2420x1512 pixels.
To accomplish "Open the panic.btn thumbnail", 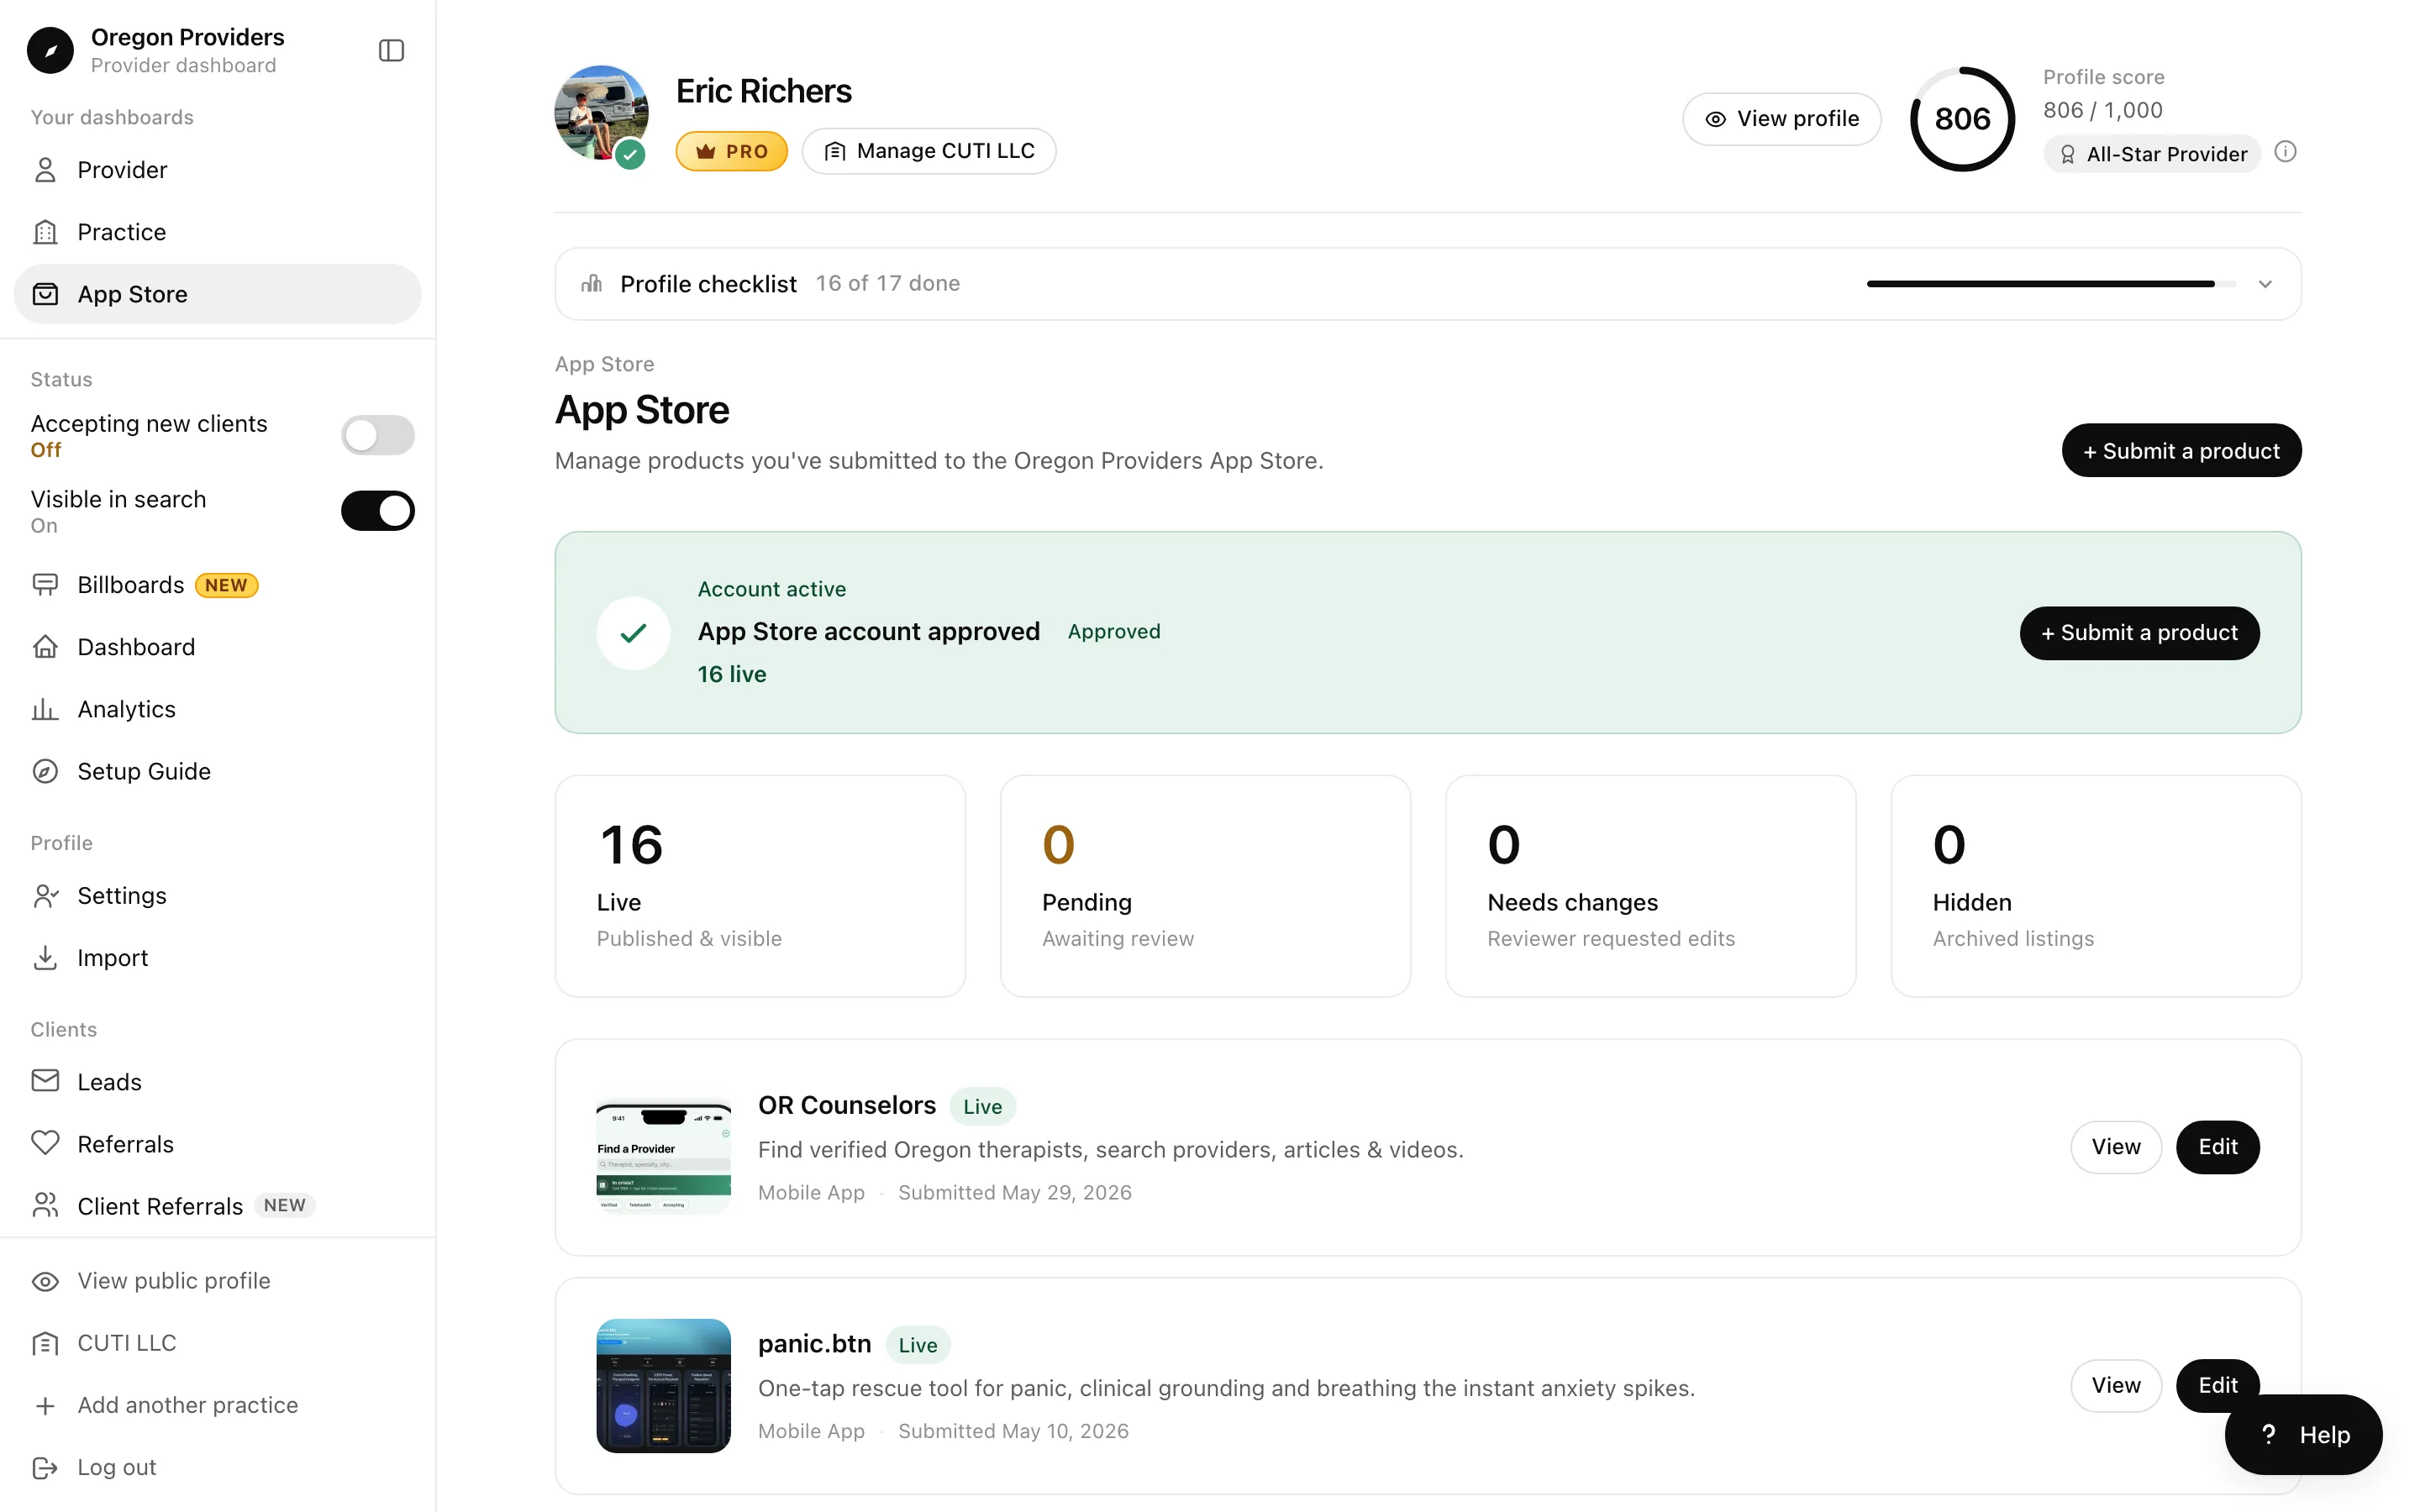I will point(664,1386).
